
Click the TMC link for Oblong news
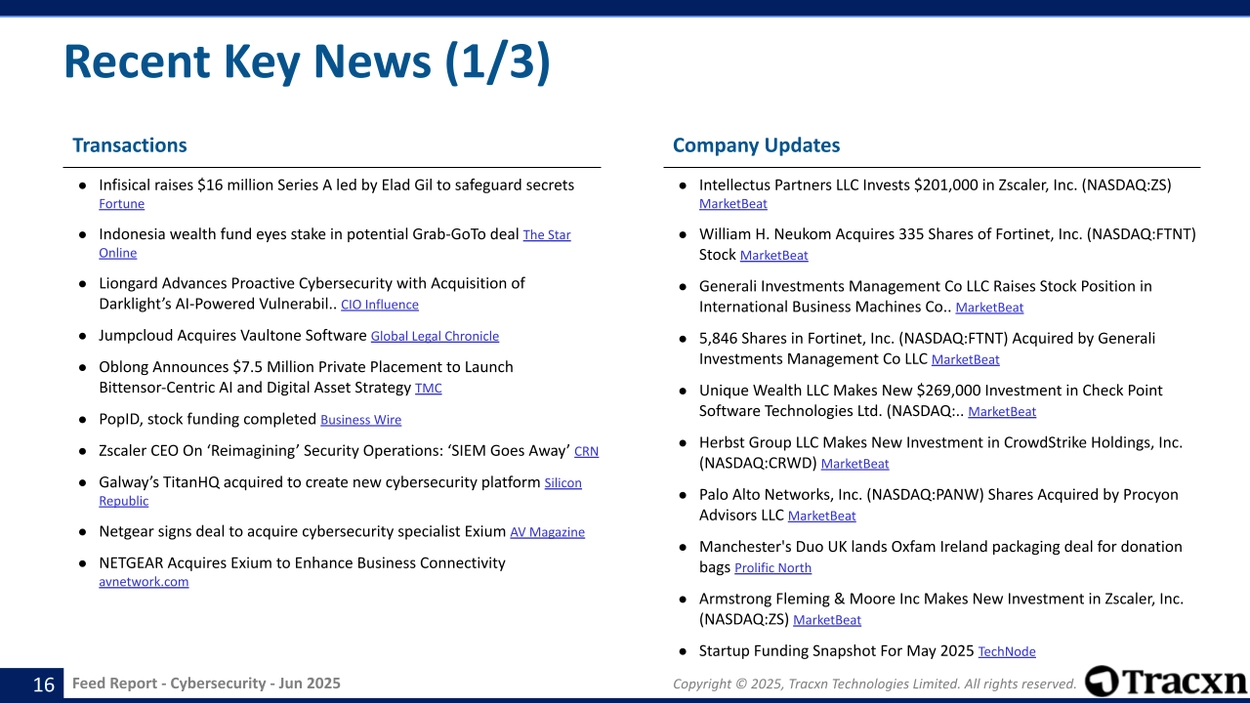(428, 388)
